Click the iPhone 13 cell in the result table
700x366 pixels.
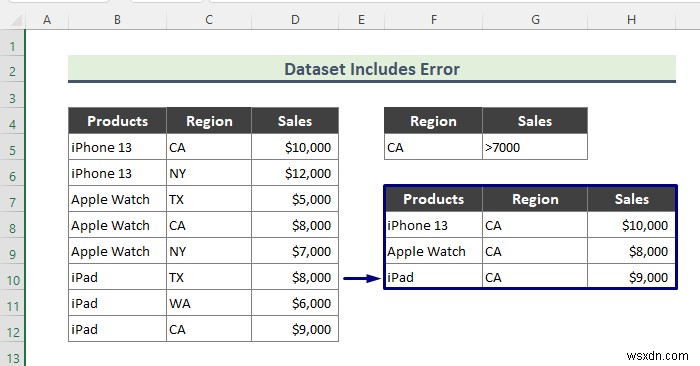click(x=433, y=225)
